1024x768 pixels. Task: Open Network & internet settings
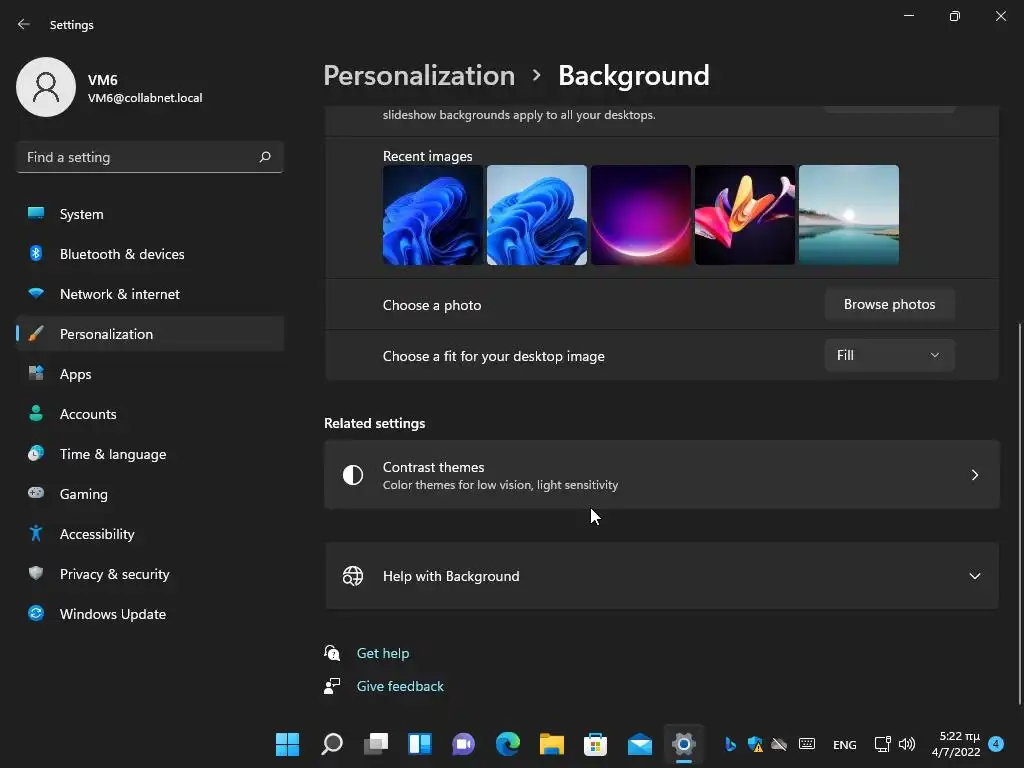(x=150, y=294)
